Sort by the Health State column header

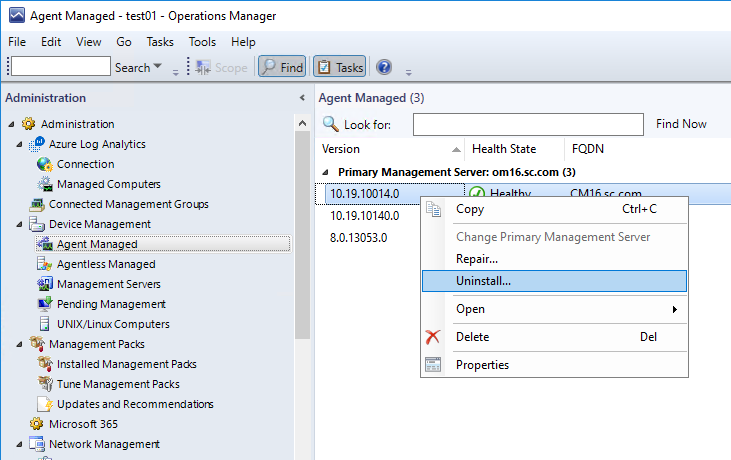(515, 149)
